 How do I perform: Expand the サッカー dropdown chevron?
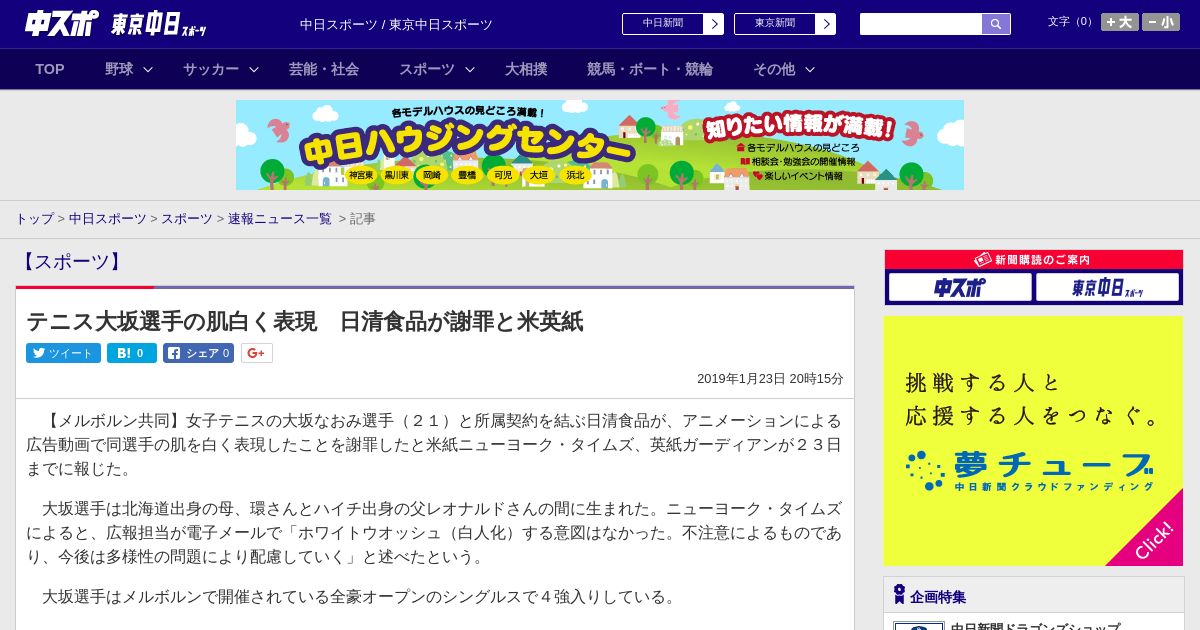tap(254, 69)
